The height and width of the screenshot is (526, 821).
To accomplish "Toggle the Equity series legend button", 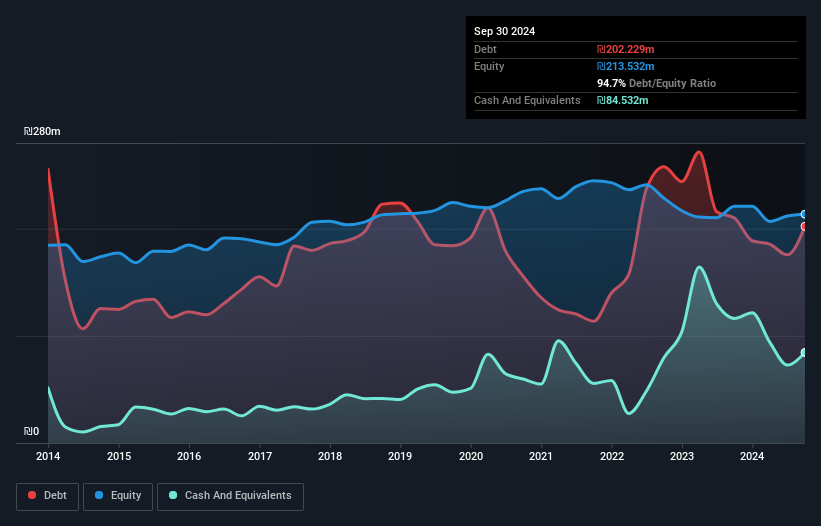I will pos(118,496).
